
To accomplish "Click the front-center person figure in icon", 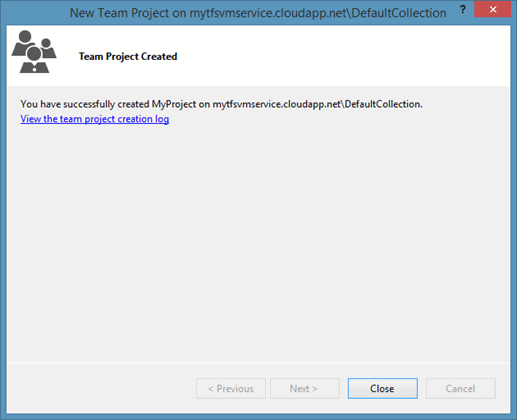I will (34, 60).
